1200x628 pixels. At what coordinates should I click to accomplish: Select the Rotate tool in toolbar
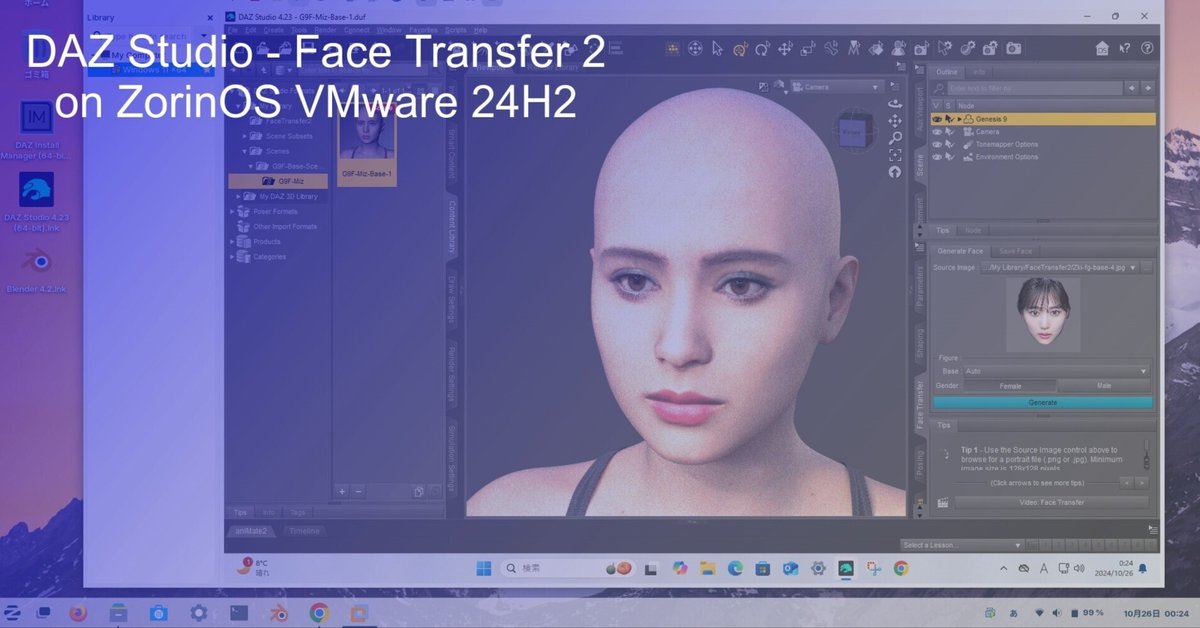[762, 48]
